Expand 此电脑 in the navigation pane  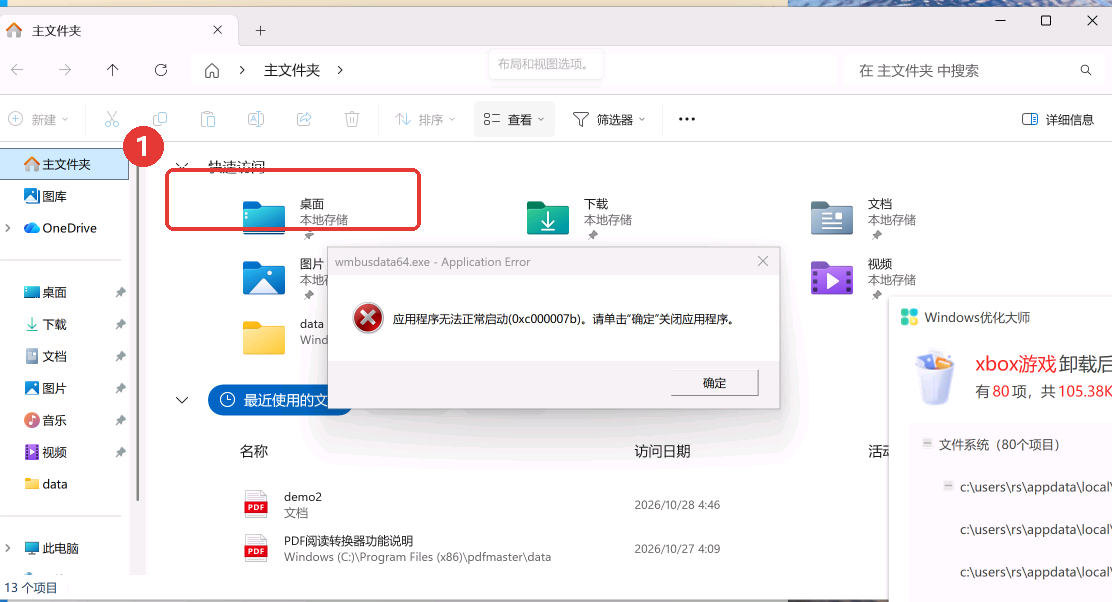8,548
